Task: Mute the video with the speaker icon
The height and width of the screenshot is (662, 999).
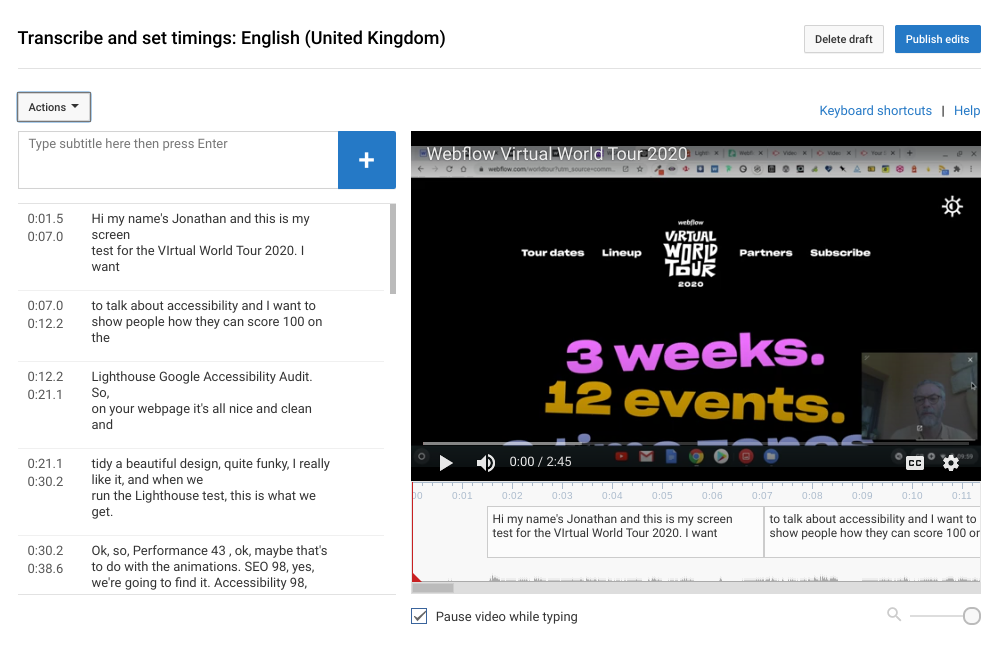Action: 485,463
